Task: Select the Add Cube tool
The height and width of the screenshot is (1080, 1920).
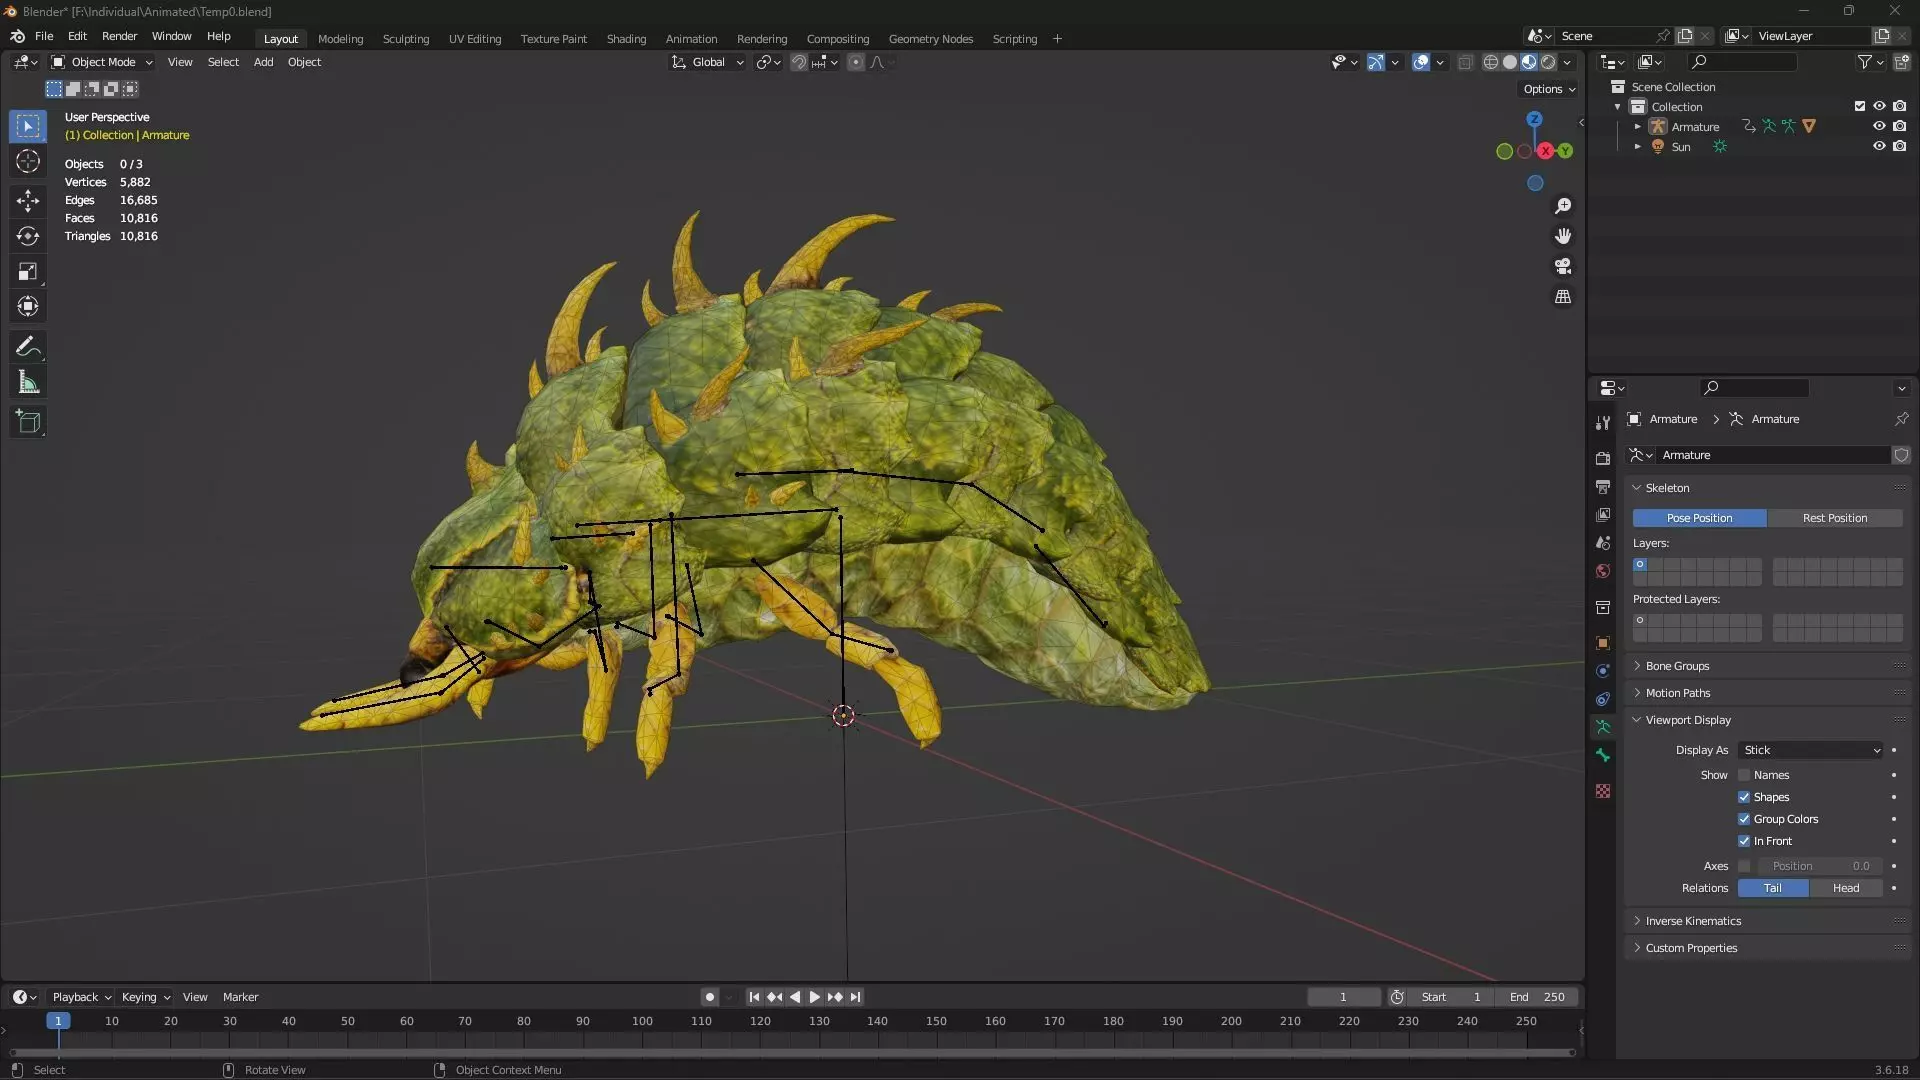Action: coord(28,422)
